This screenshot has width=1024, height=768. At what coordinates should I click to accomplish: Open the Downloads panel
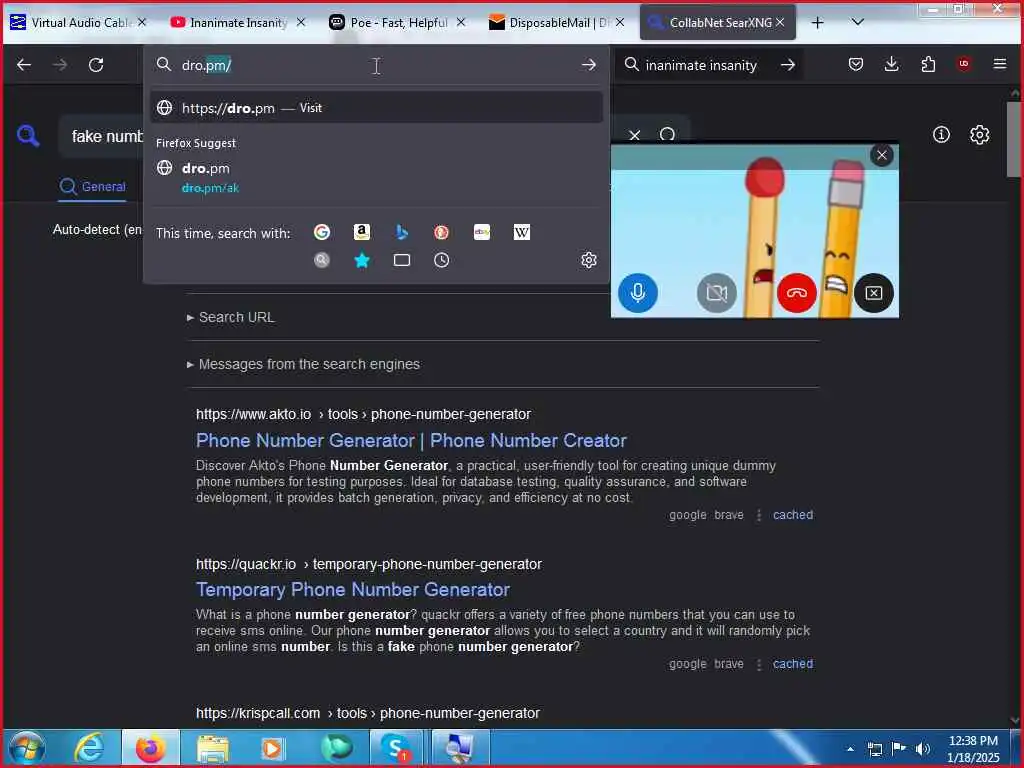pyautogui.click(x=891, y=64)
